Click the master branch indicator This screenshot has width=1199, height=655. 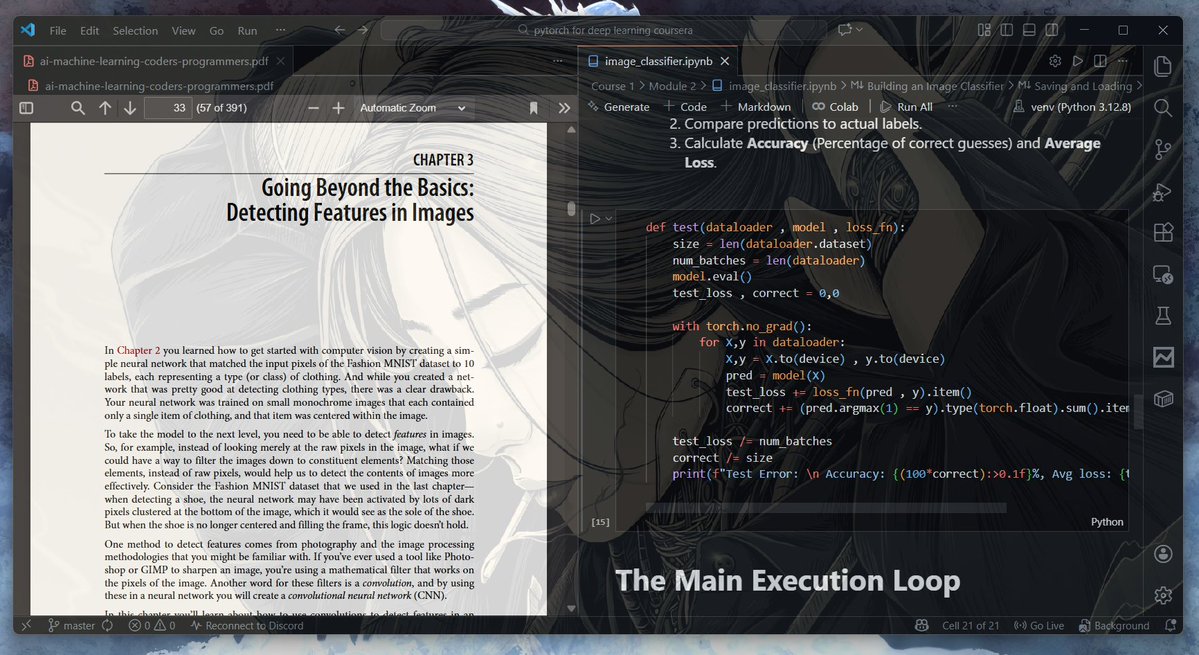(71, 625)
